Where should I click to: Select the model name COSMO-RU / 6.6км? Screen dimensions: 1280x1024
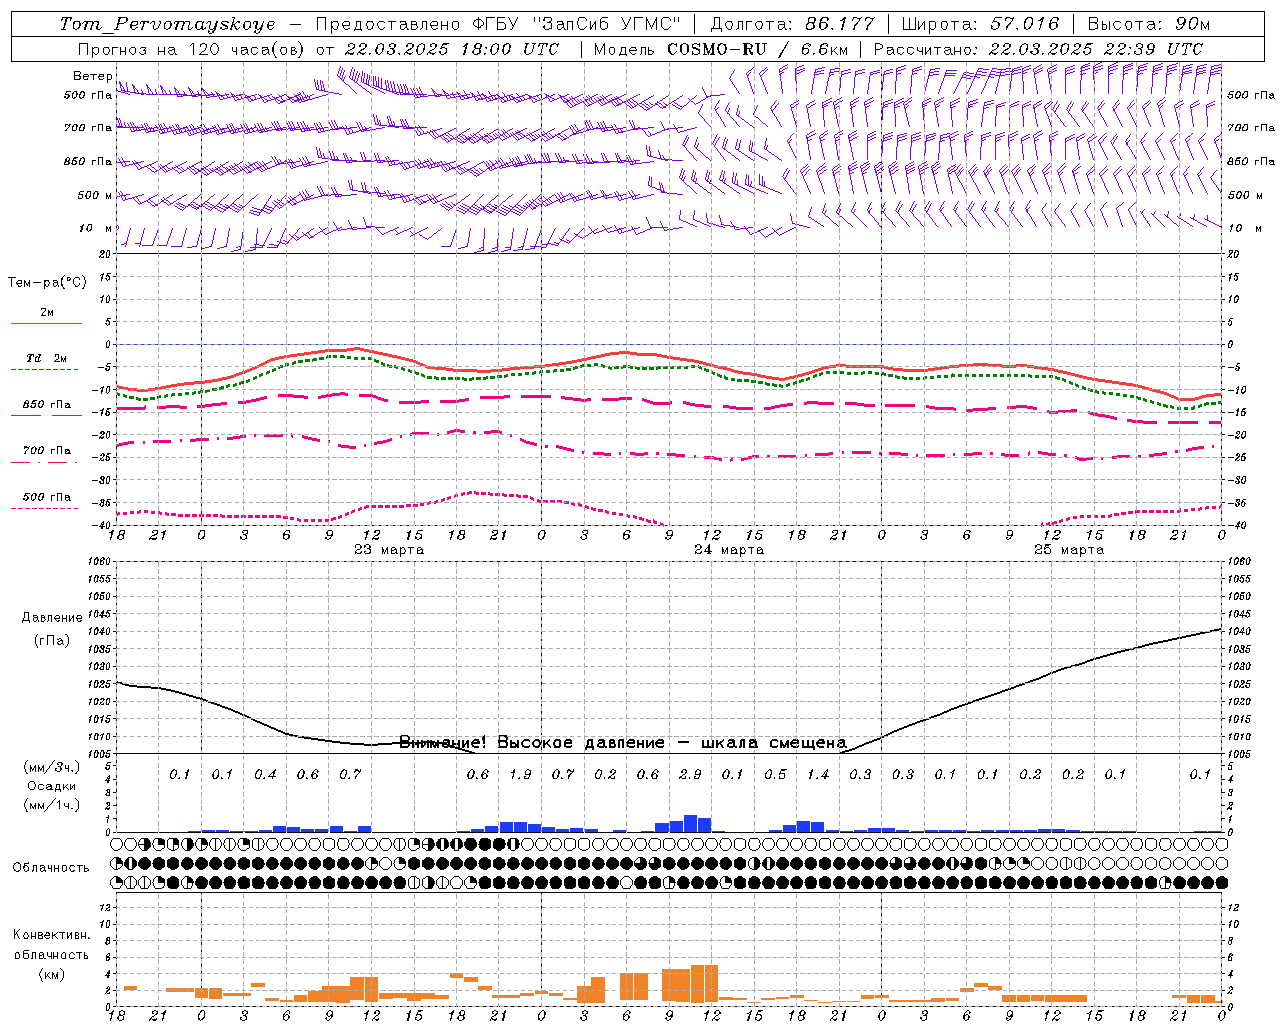[757, 49]
